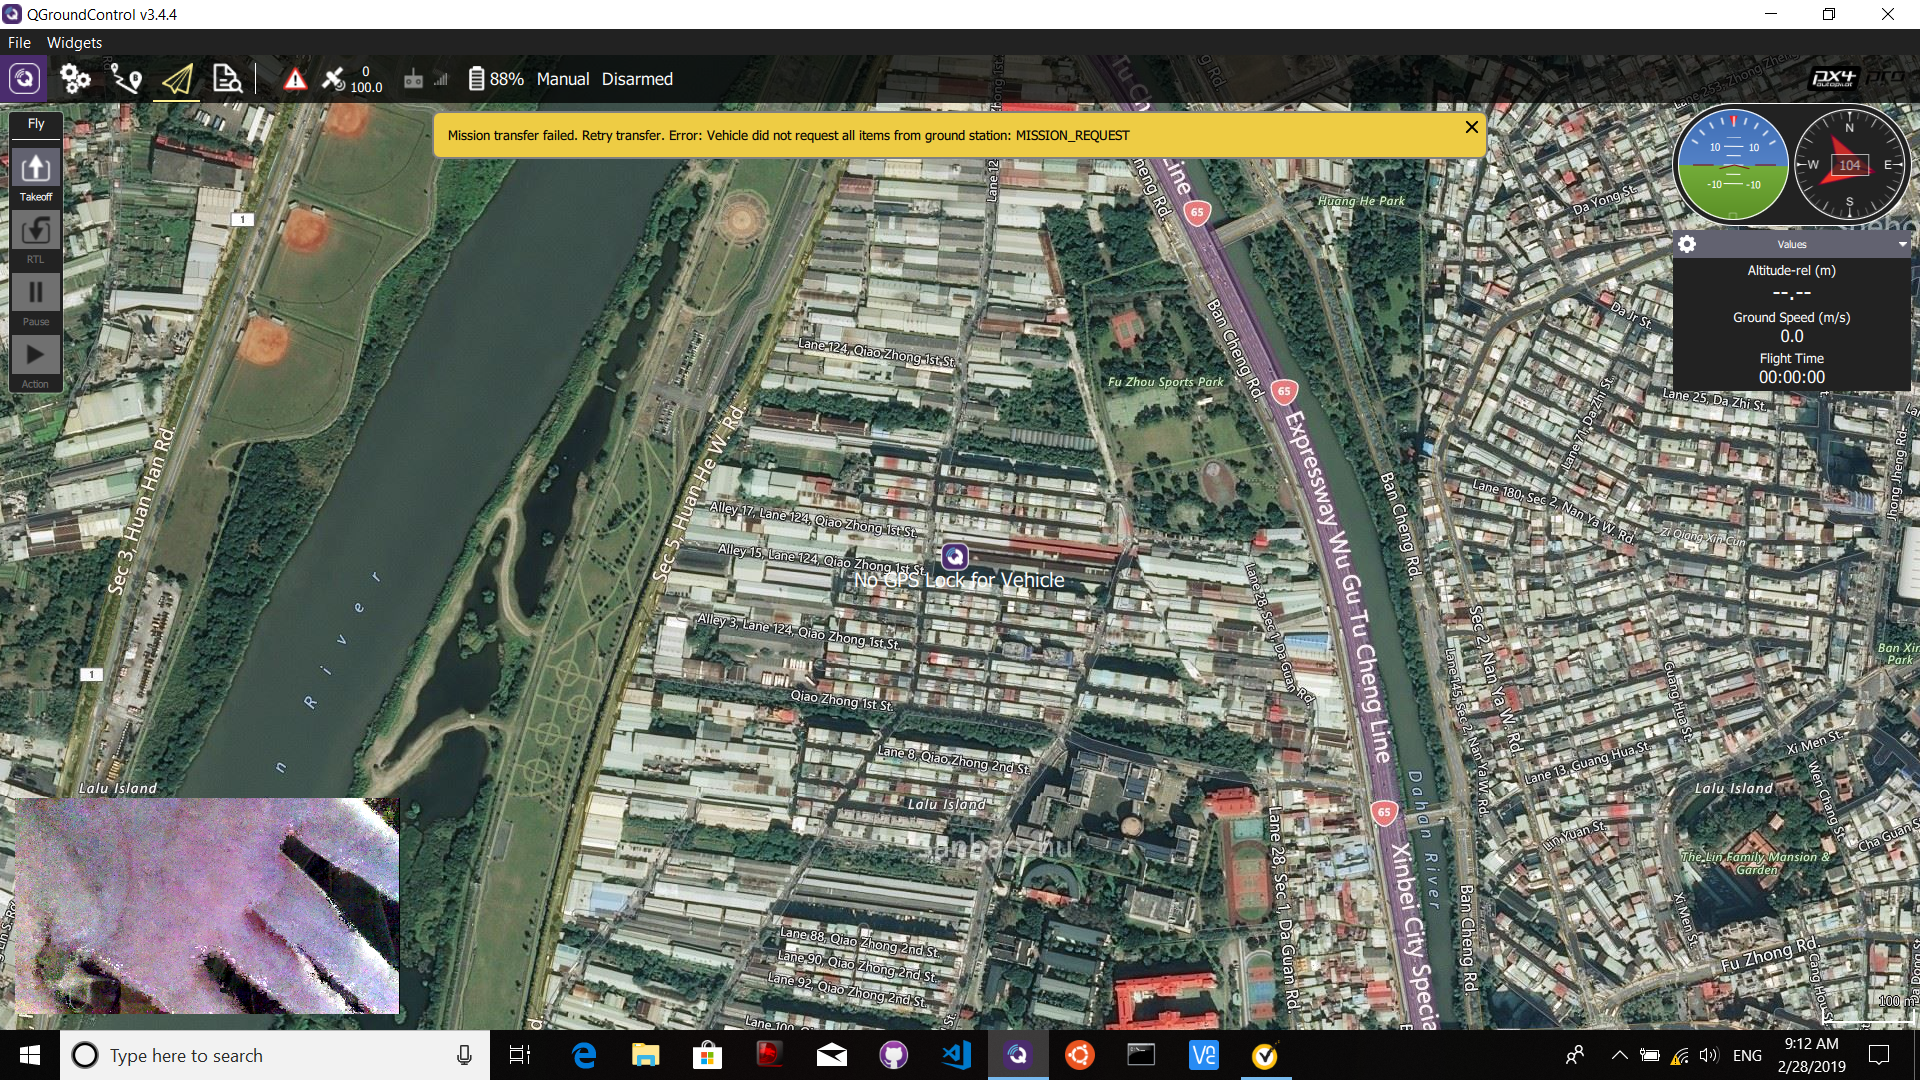Show the GPS satellite status indicator

tap(350, 79)
